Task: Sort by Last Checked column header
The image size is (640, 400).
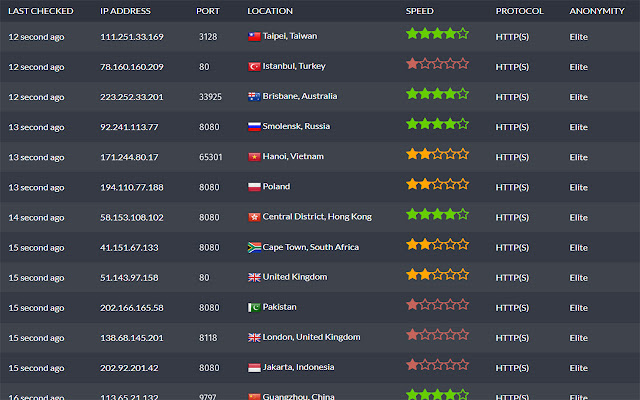Action: pos(41,11)
